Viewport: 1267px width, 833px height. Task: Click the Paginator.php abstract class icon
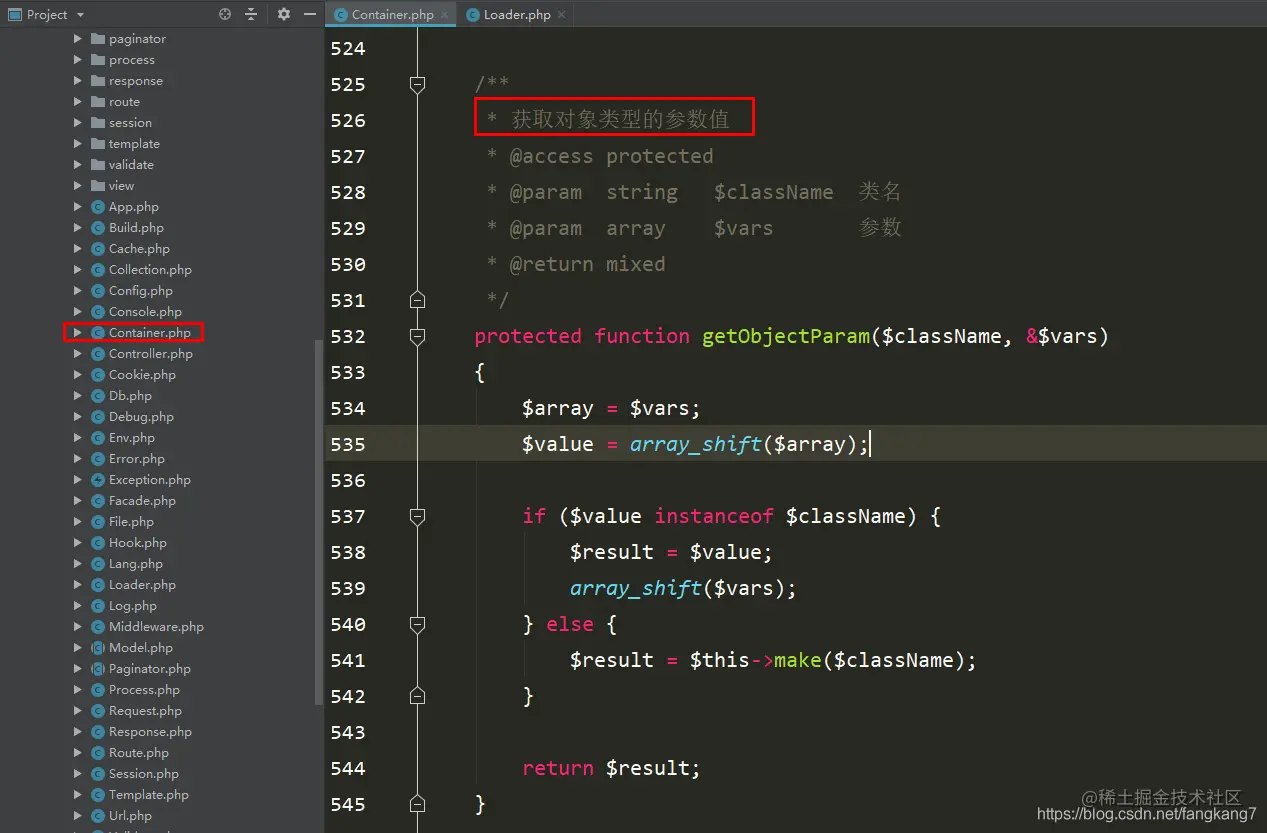(x=98, y=669)
